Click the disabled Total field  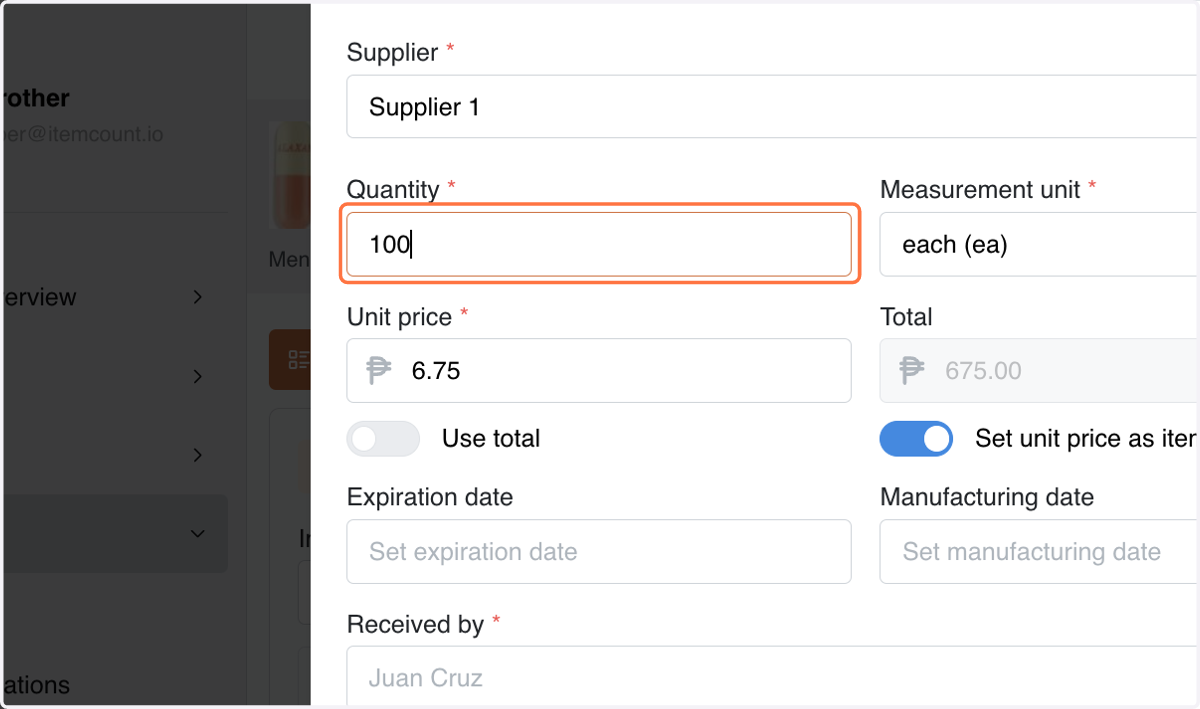pyautogui.click(x=1040, y=371)
